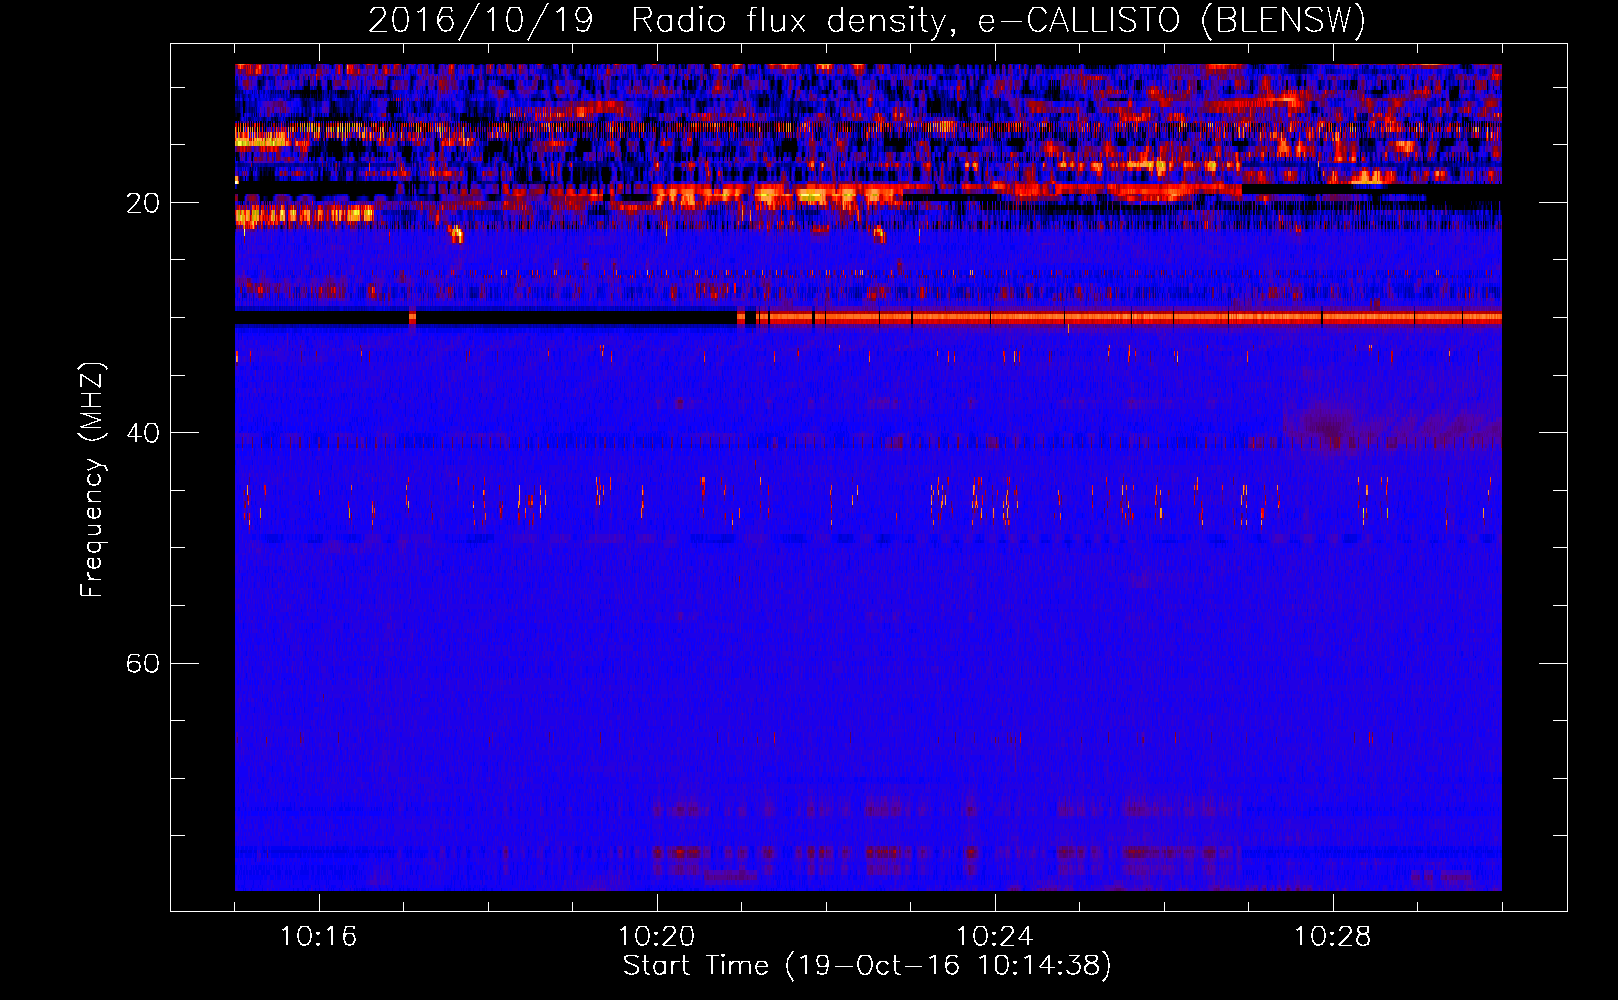This screenshot has width=1618, height=1000.
Task: Click the 40 frequency tick label
Action: pos(142,433)
